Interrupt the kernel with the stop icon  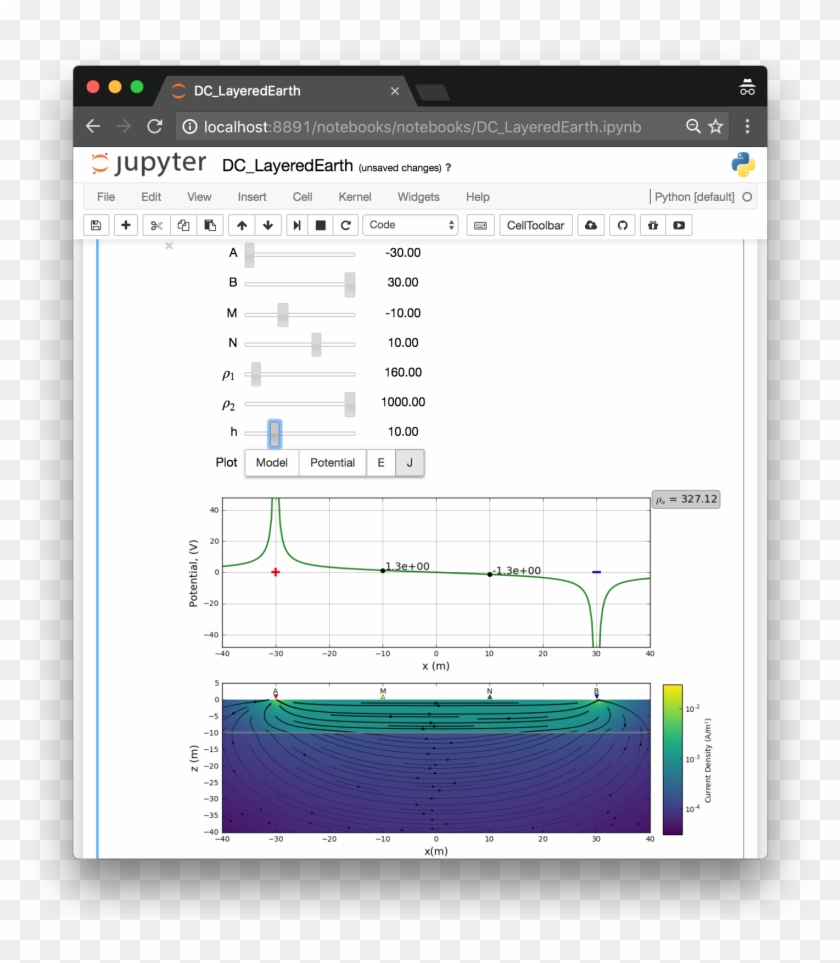tap(322, 225)
